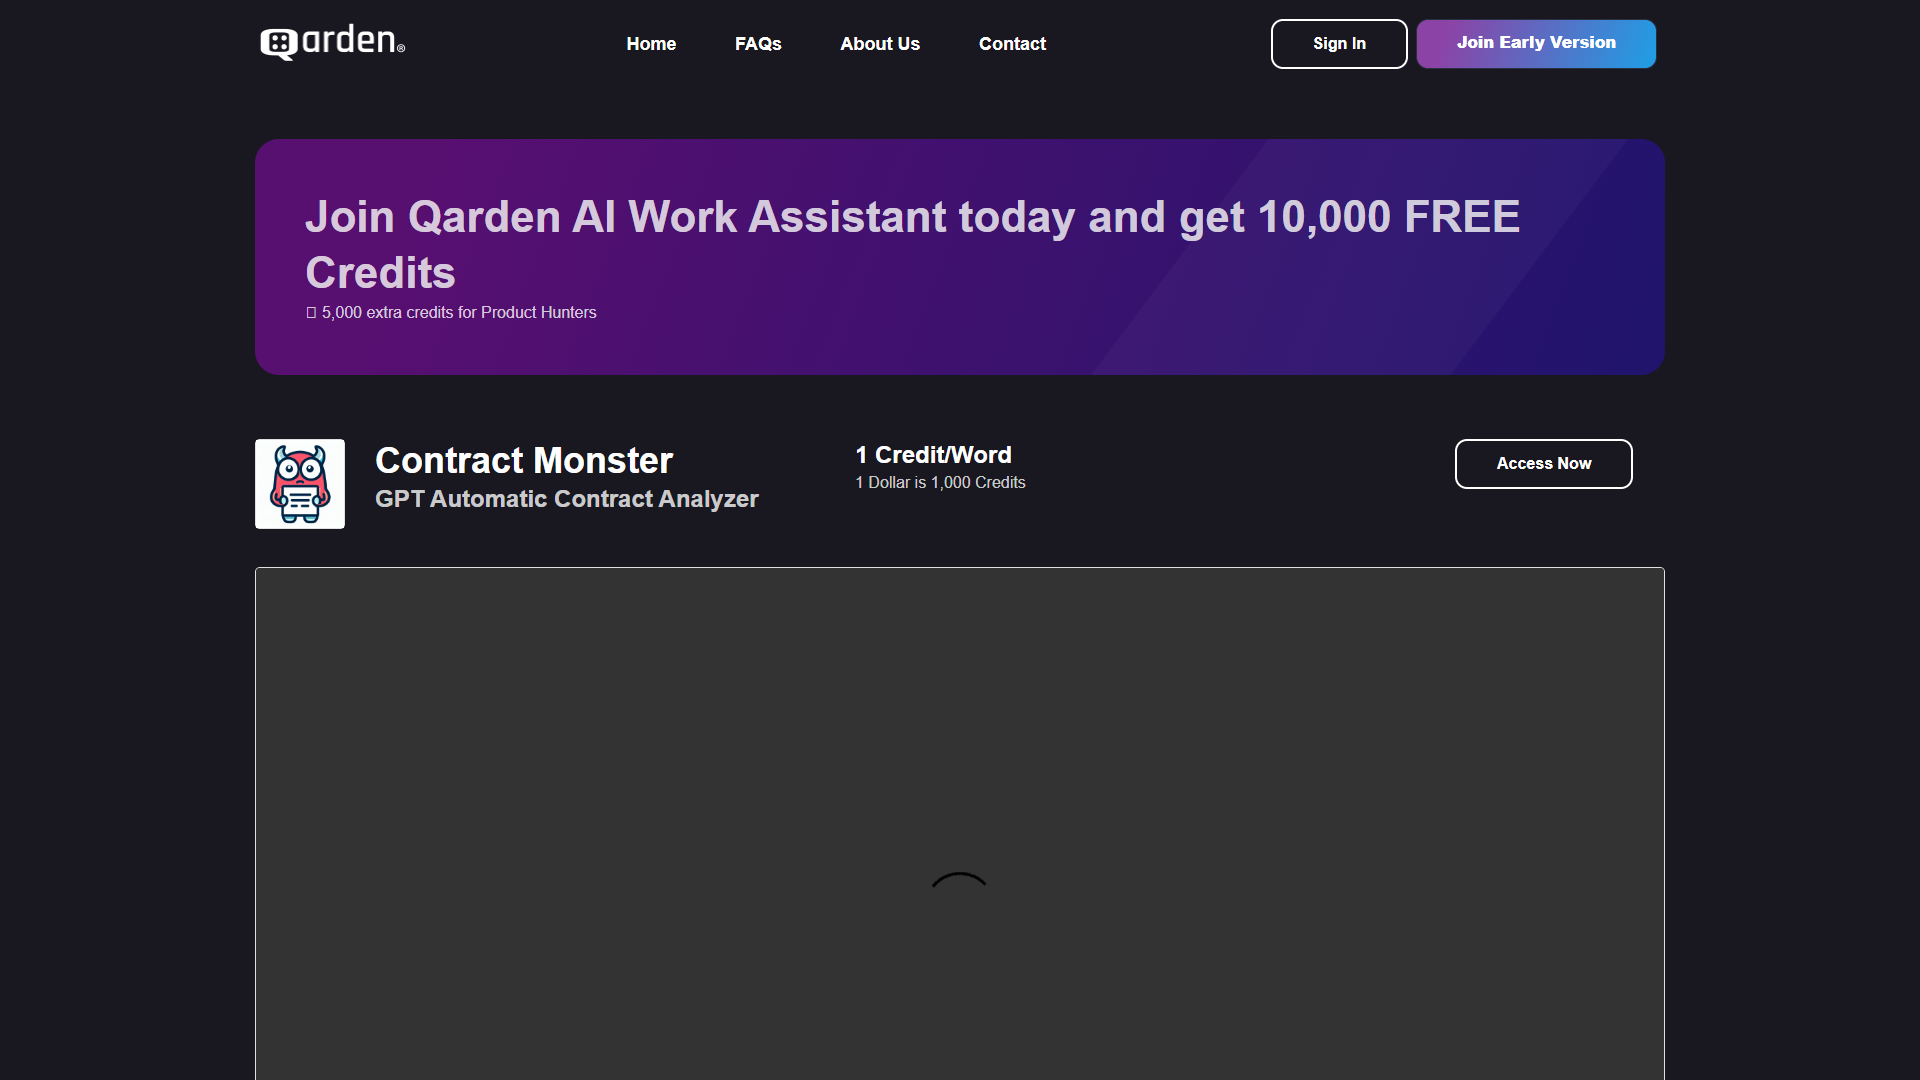Click the 10,000 FREE Credits banner heading
1920x1080 pixels.
click(912, 244)
